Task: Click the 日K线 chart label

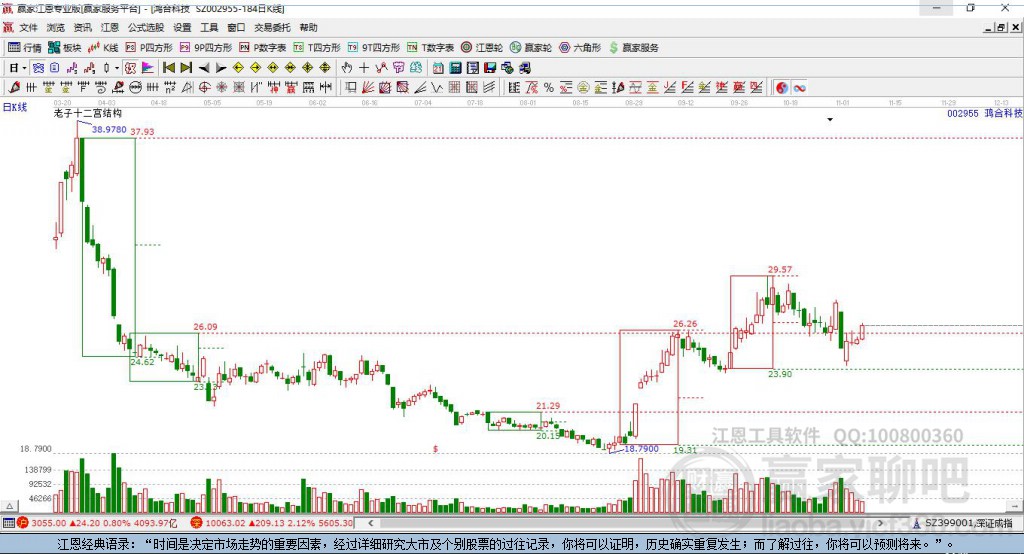Action: (15, 107)
